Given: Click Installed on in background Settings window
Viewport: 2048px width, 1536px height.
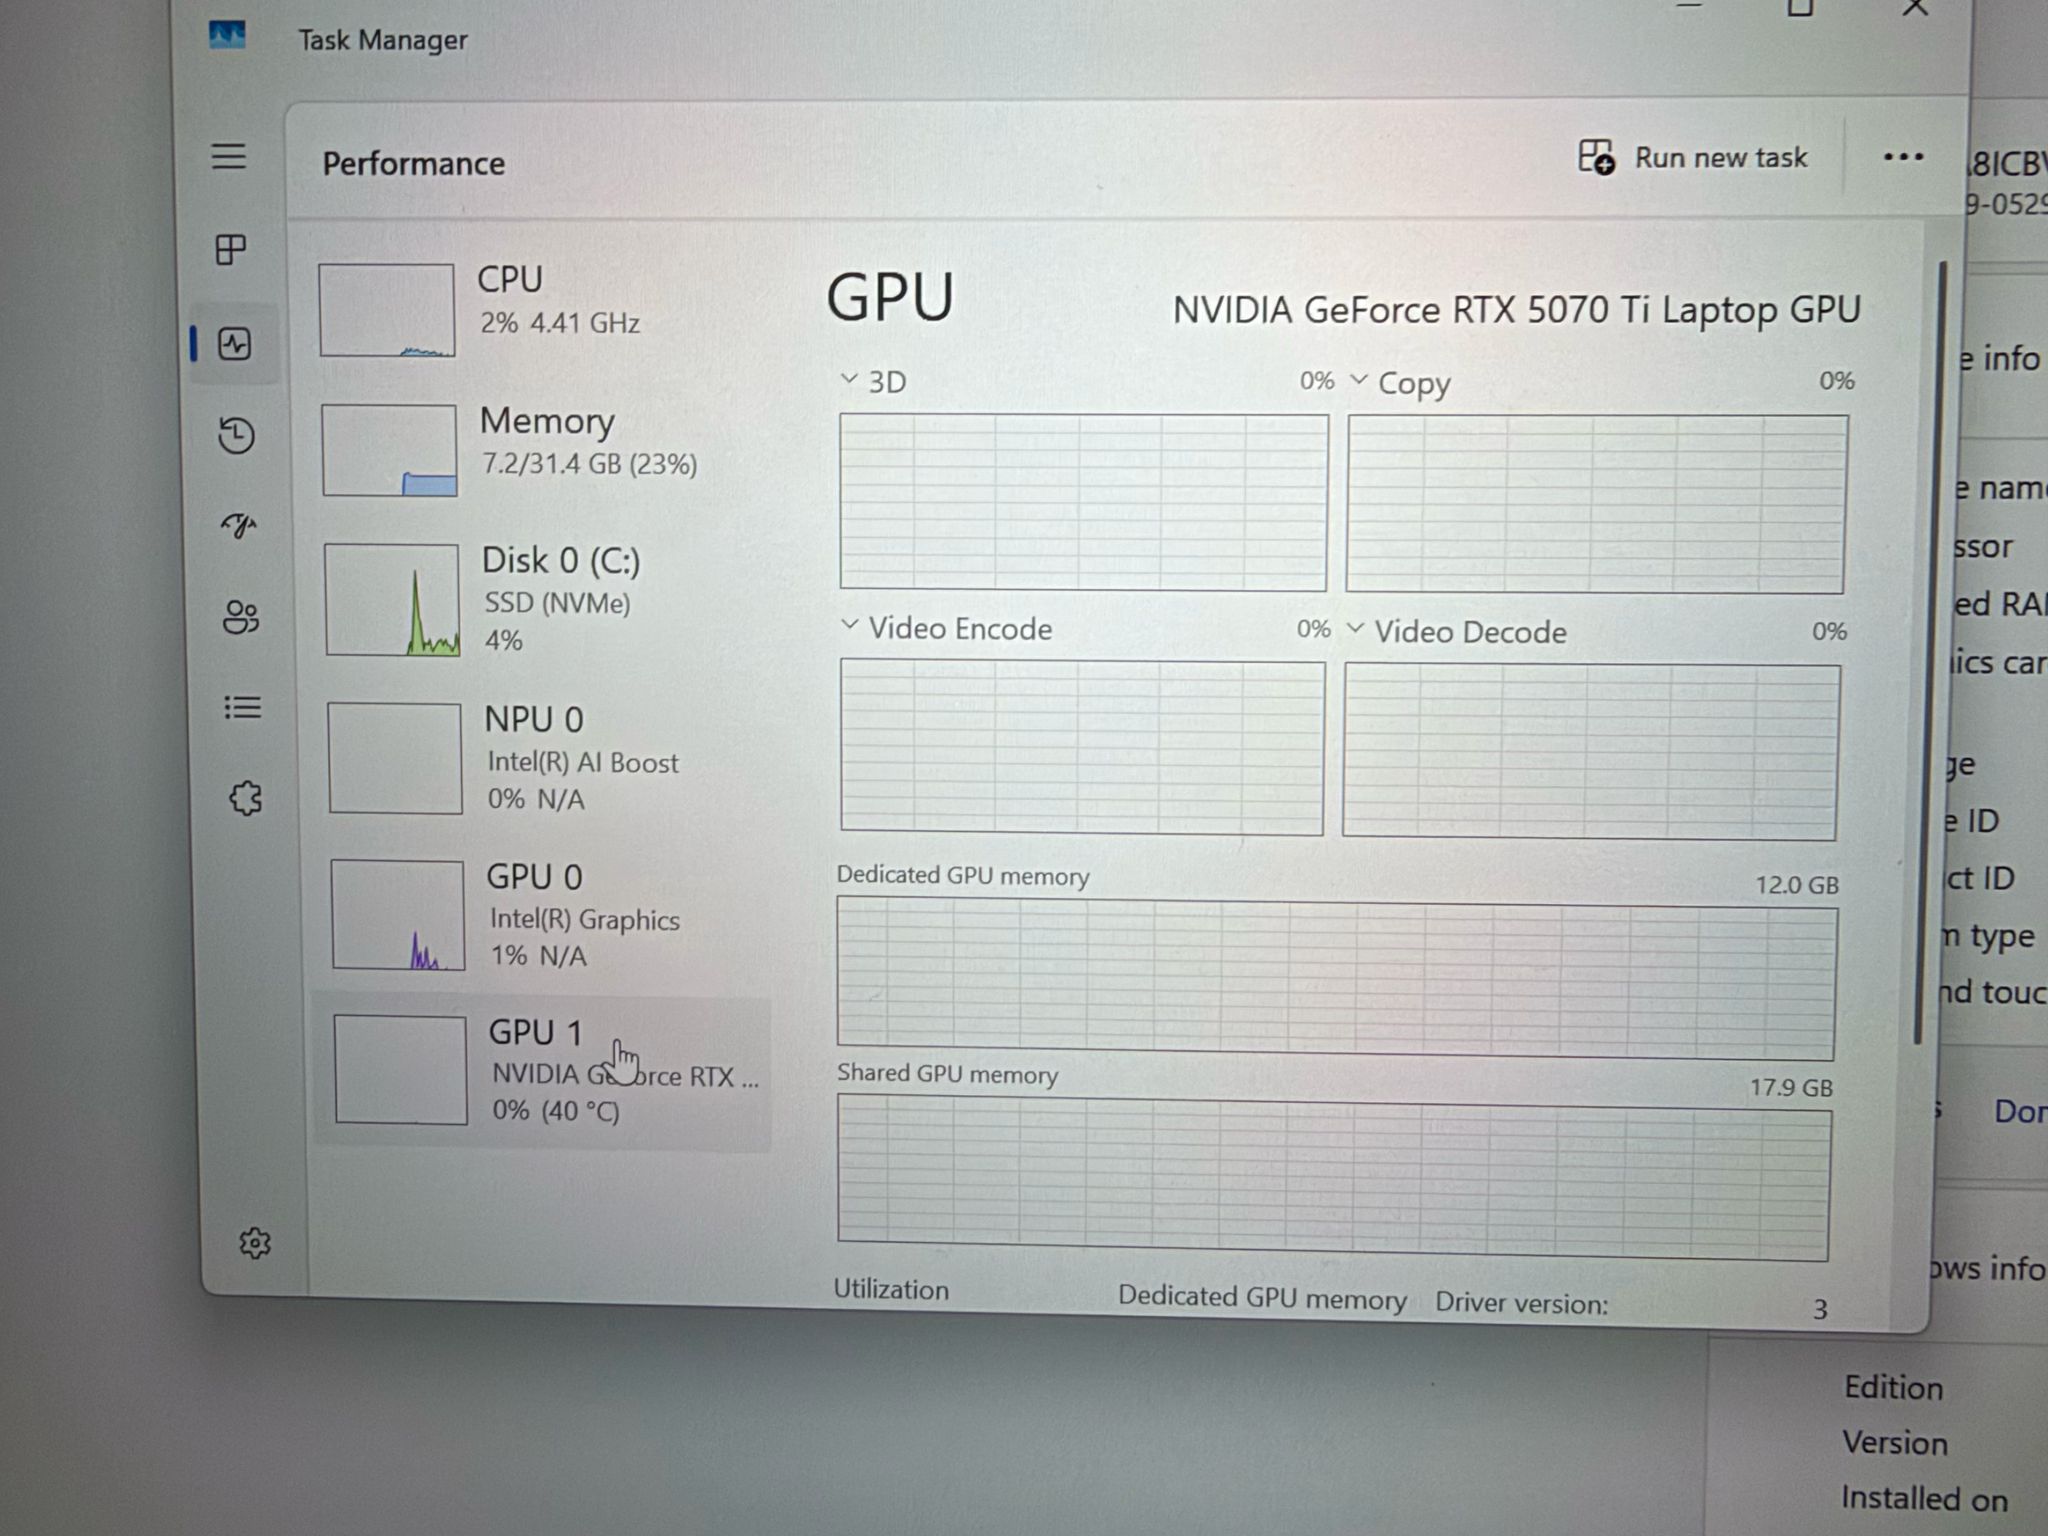Looking at the screenshot, I should [1925, 1498].
